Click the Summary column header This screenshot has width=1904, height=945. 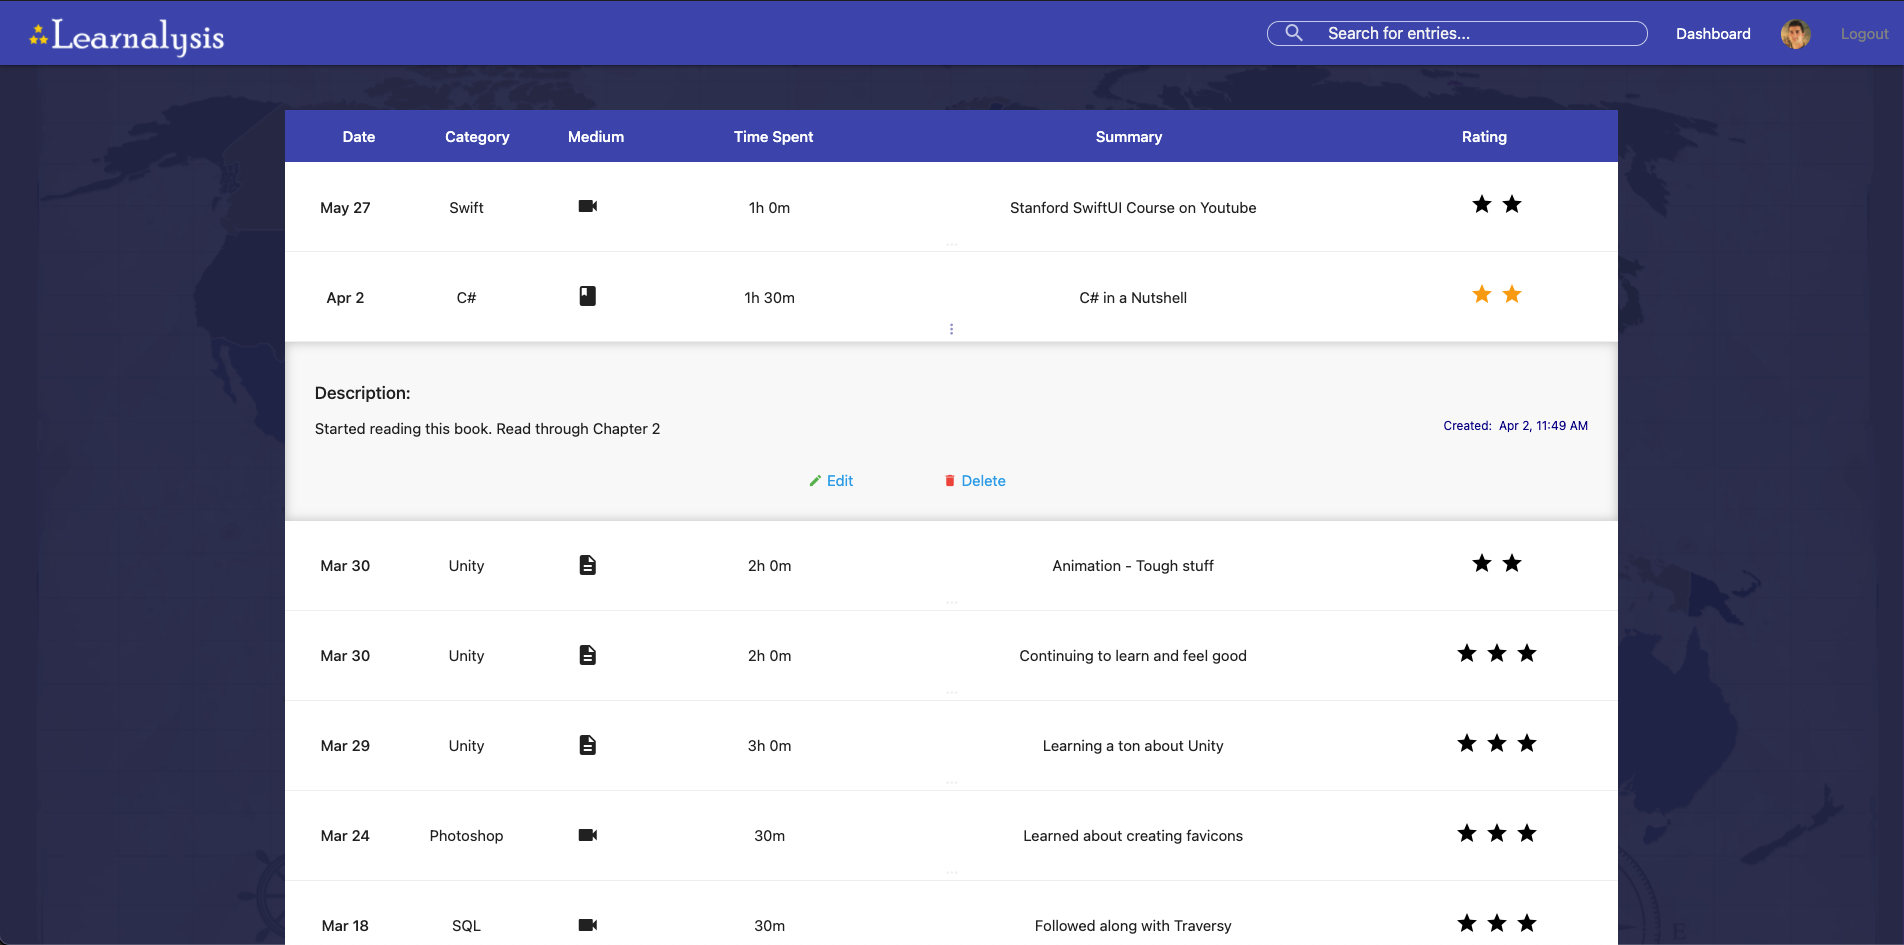[1129, 137]
